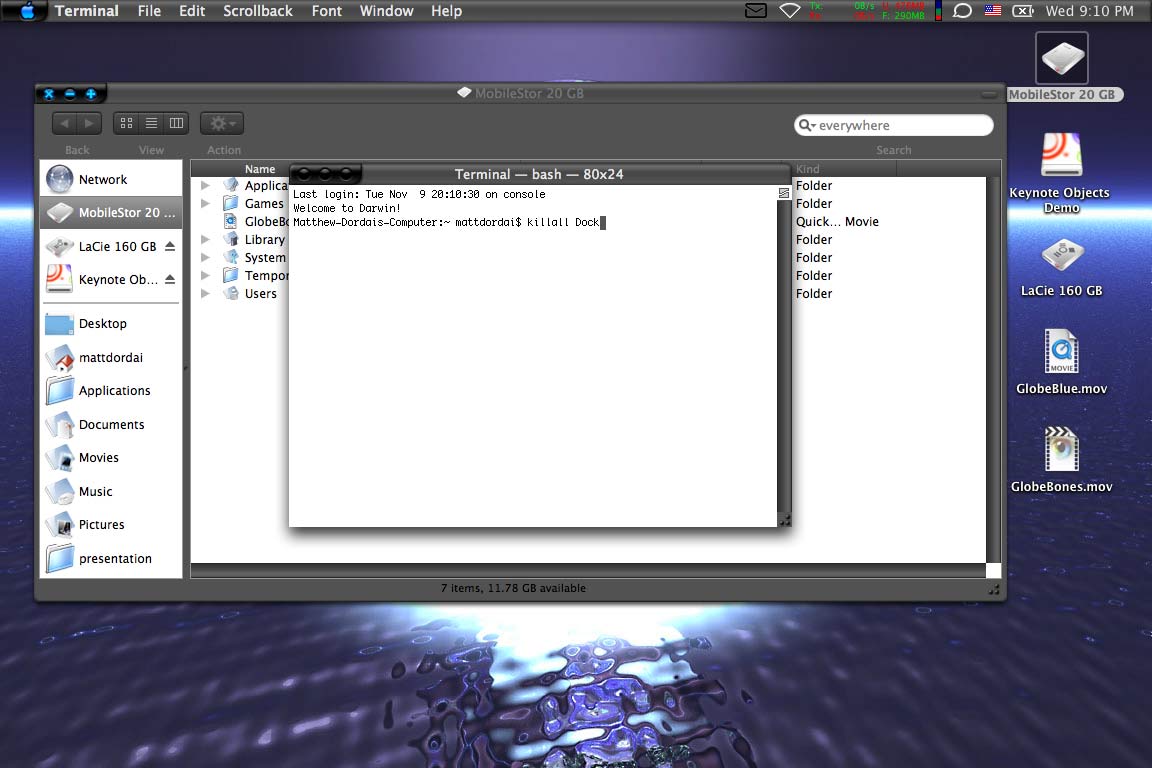The height and width of the screenshot is (768, 1152).
Task: Open Desktop in the Finder sidebar
Action: point(111,323)
